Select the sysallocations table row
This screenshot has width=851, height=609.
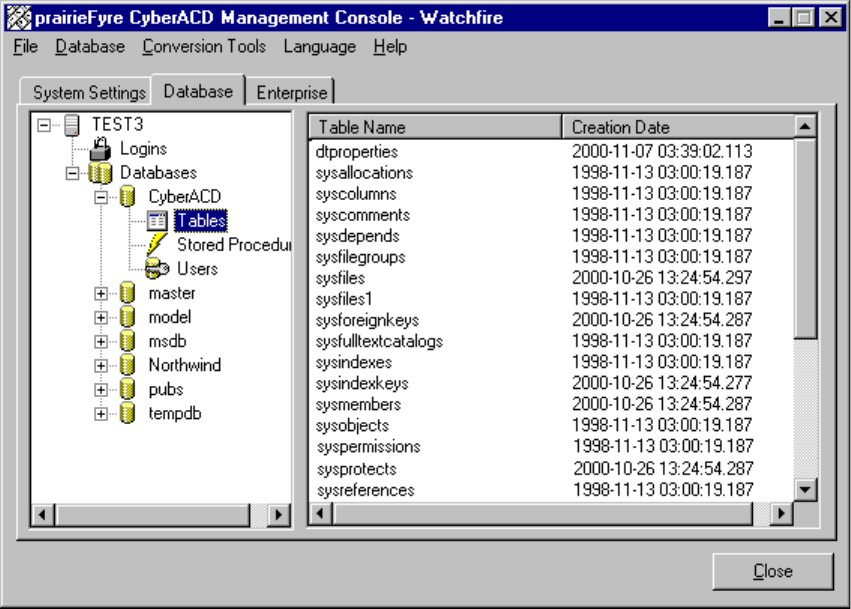point(551,173)
